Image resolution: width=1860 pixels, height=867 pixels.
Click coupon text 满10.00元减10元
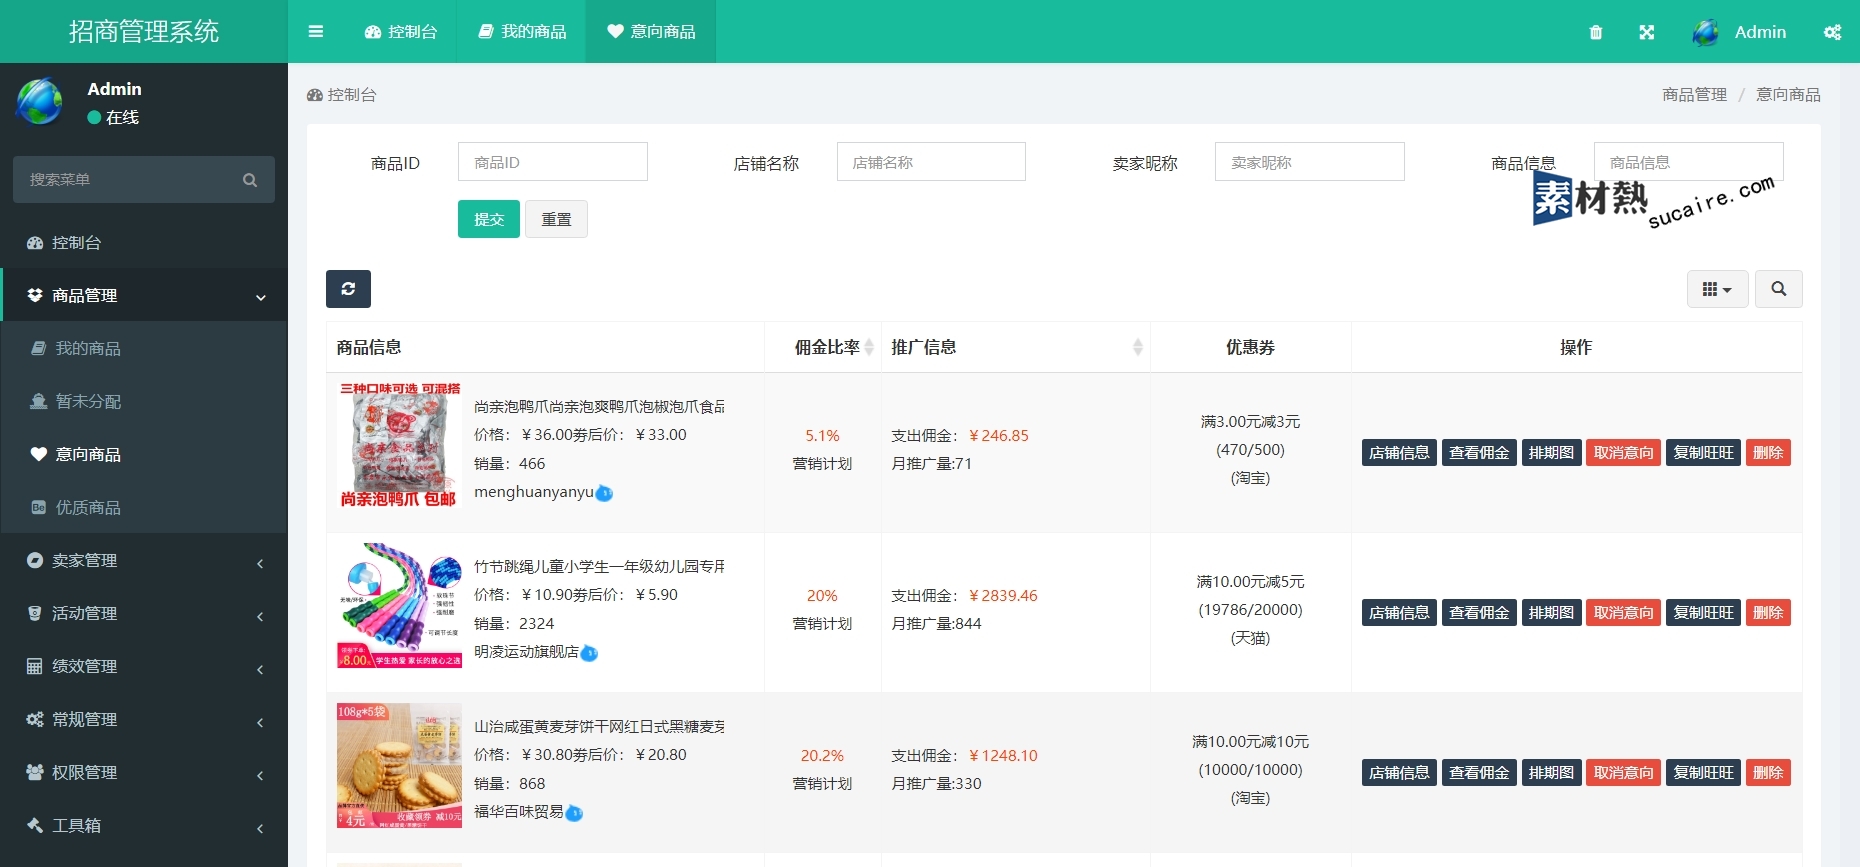click(x=1250, y=742)
